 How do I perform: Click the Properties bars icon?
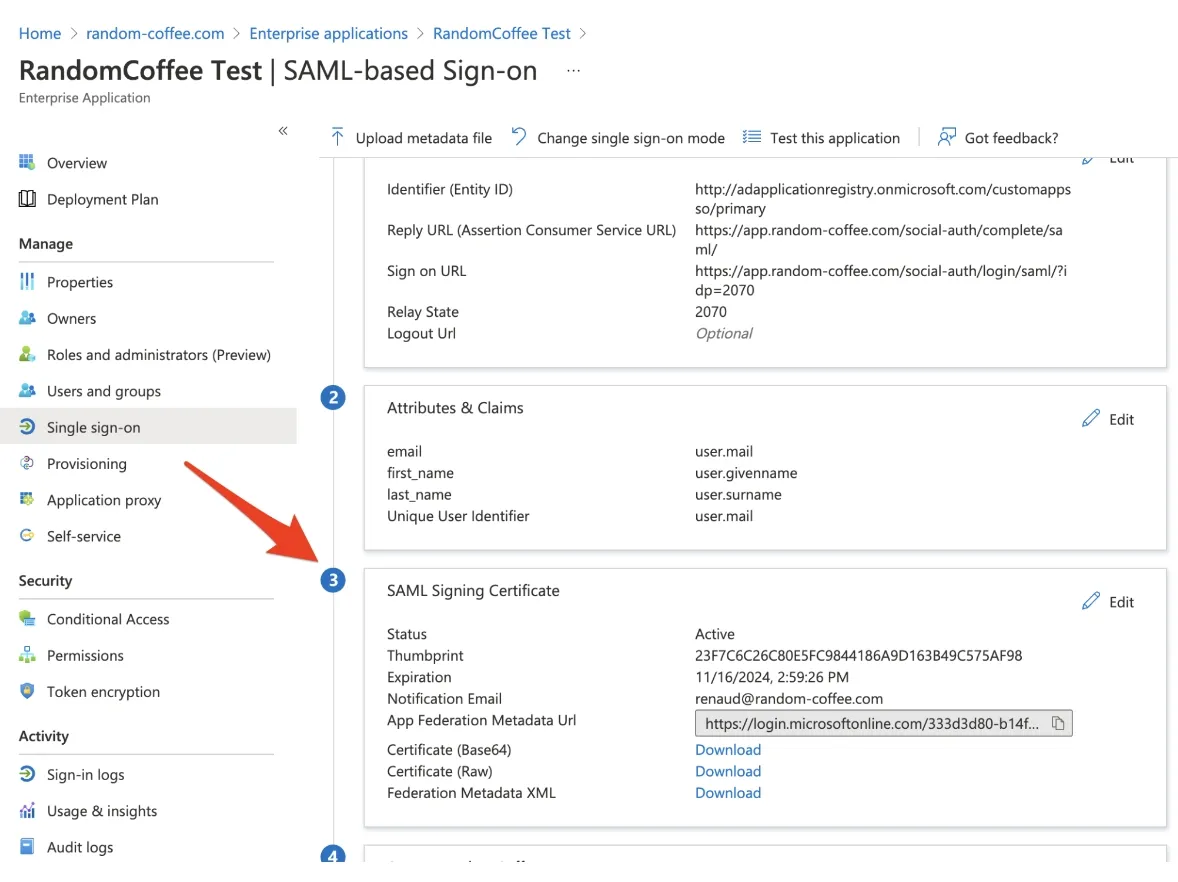[27, 282]
